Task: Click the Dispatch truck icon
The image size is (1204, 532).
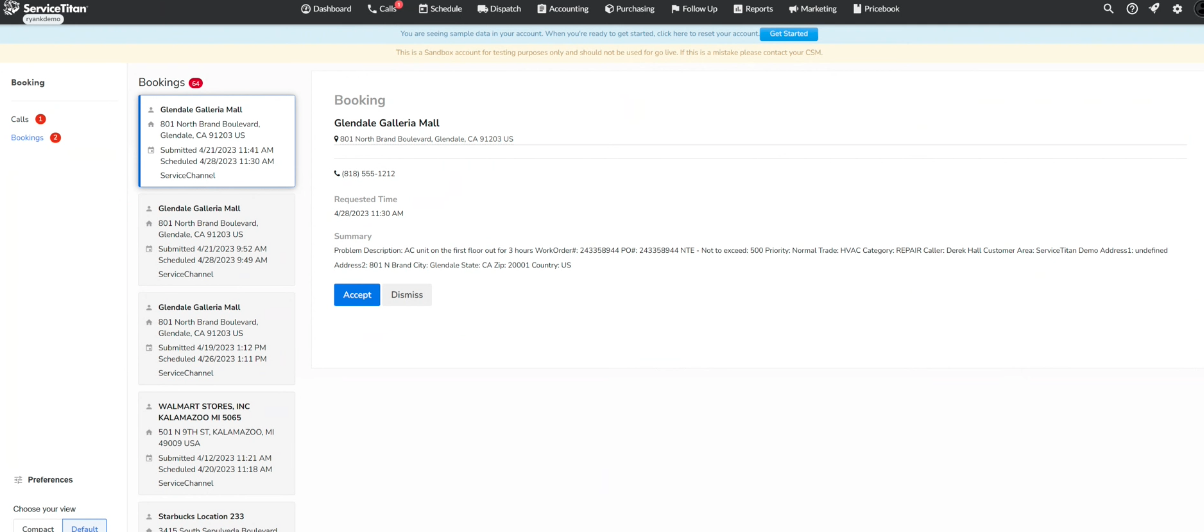Action: [x=483, y=9]
